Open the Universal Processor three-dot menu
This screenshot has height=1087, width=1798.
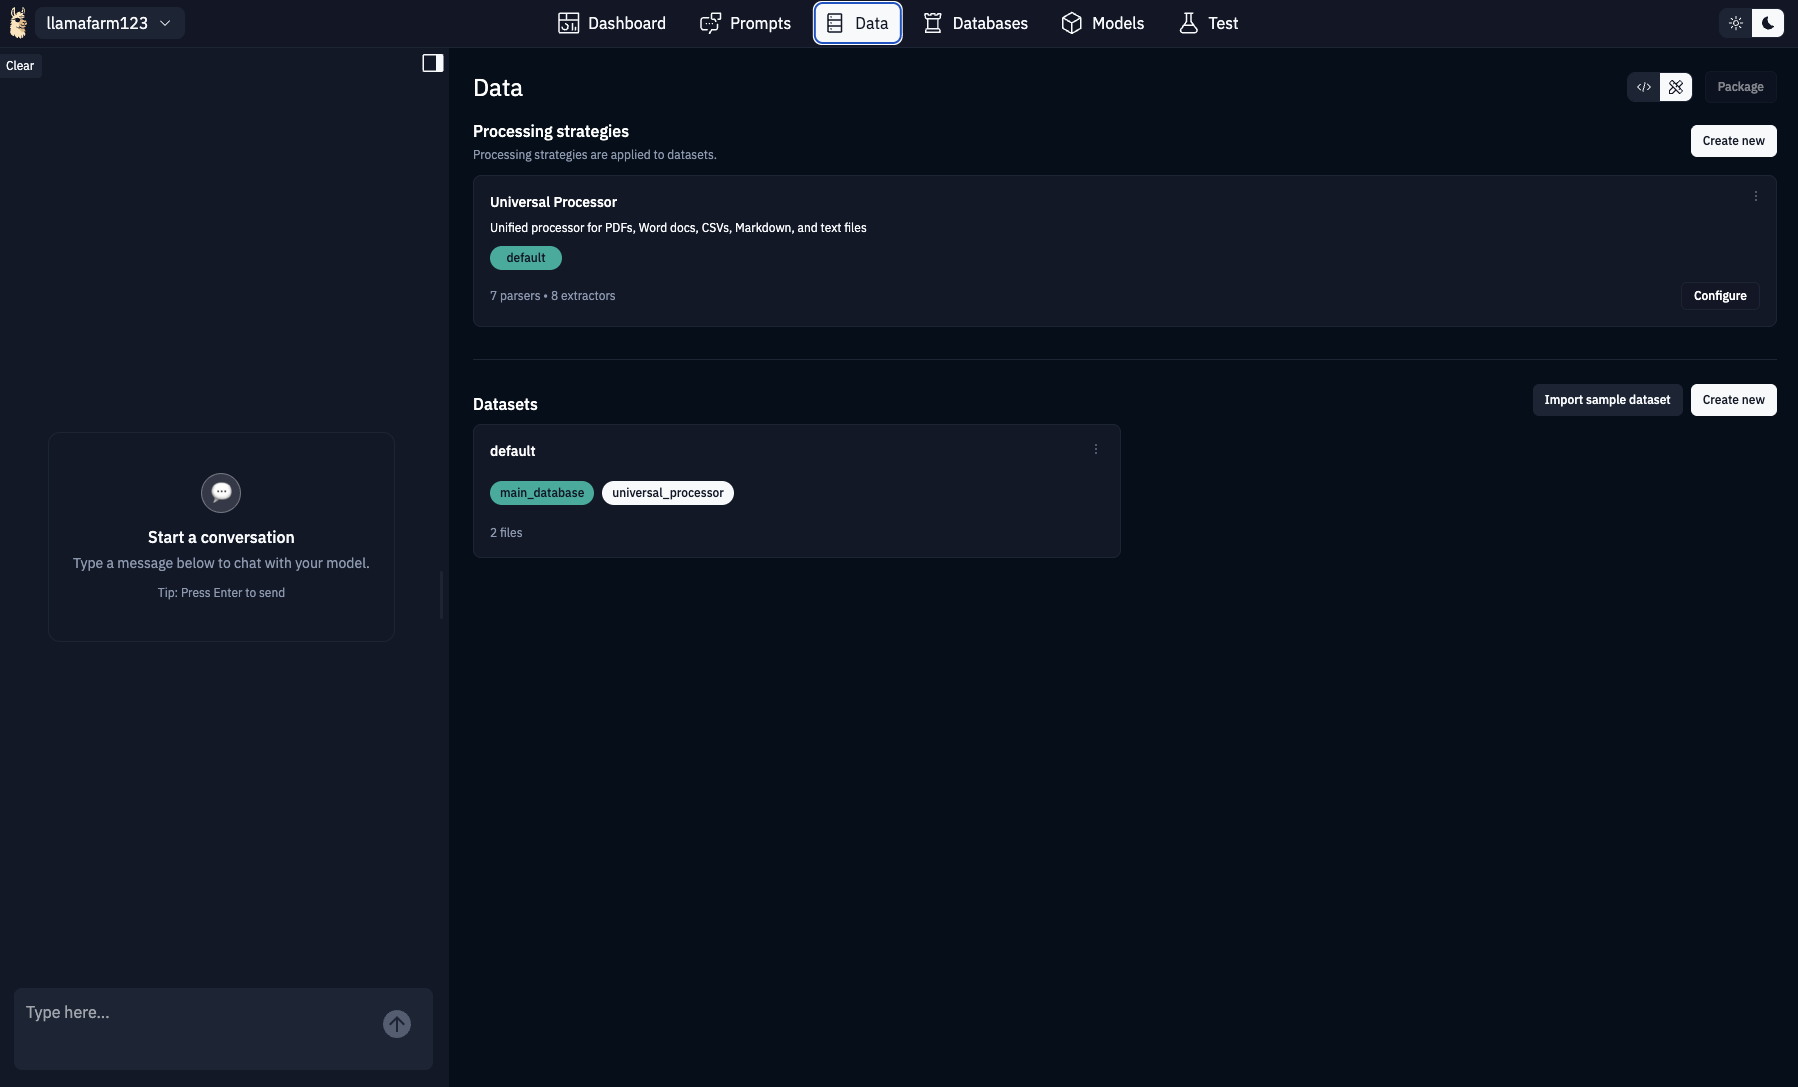[1754, 196]
